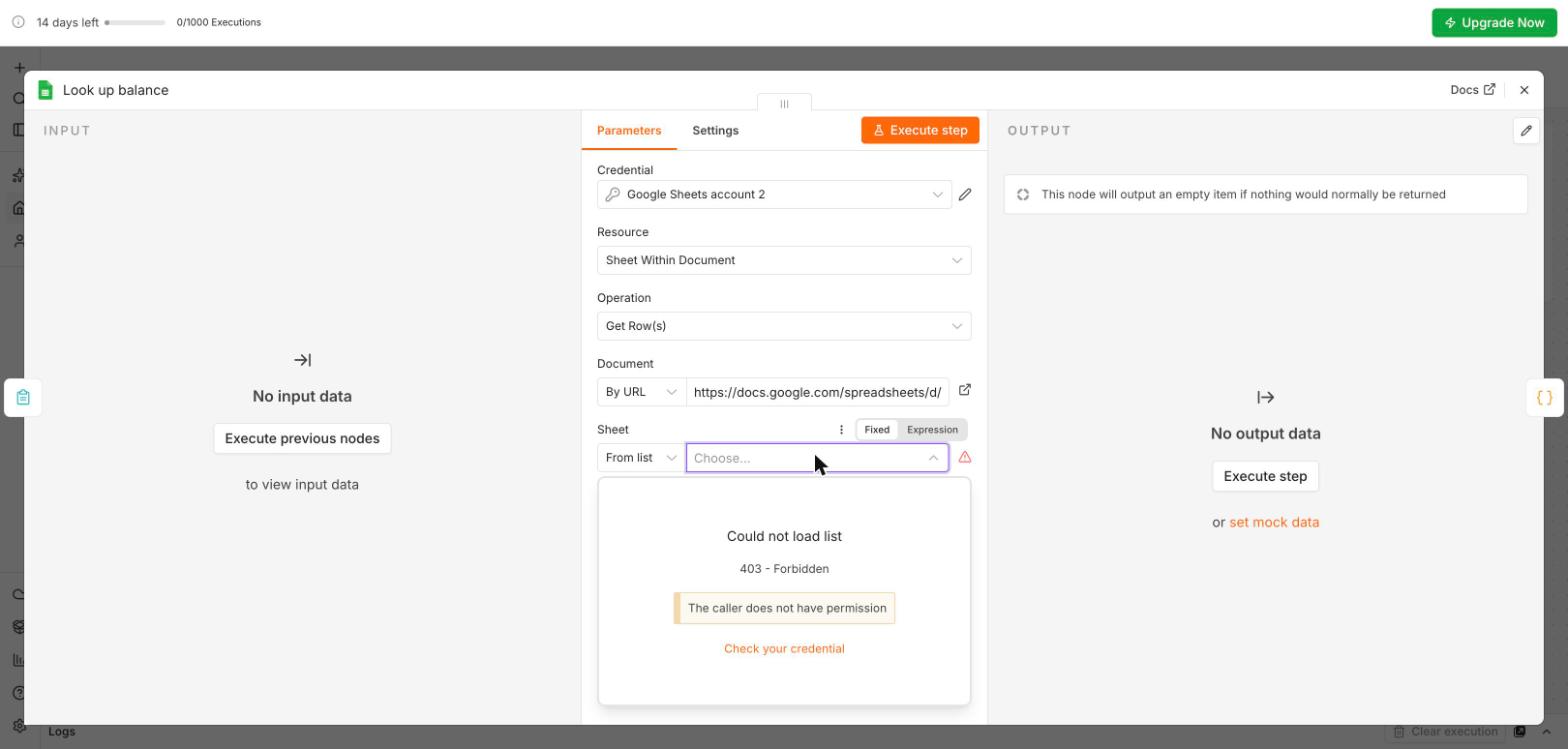Click the clipboard icon on the left edge
The width and height of the screenshot is (1568, 749).
coord(23,397)
